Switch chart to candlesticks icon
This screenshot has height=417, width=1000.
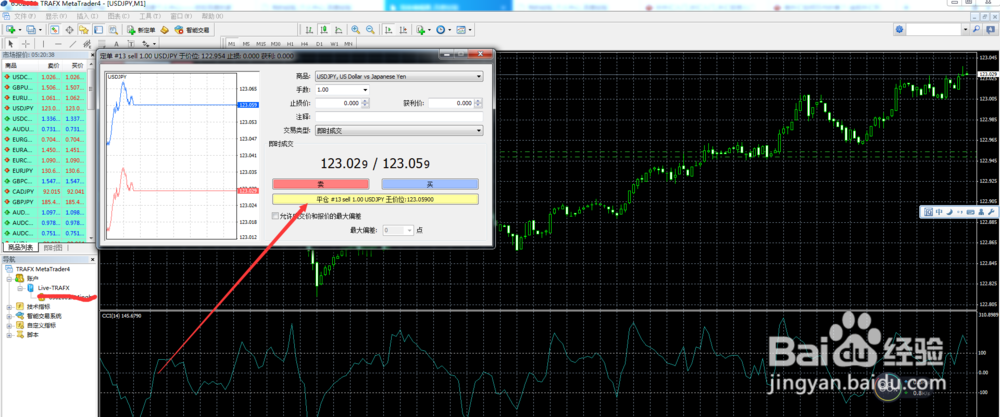tap(324, 29)
